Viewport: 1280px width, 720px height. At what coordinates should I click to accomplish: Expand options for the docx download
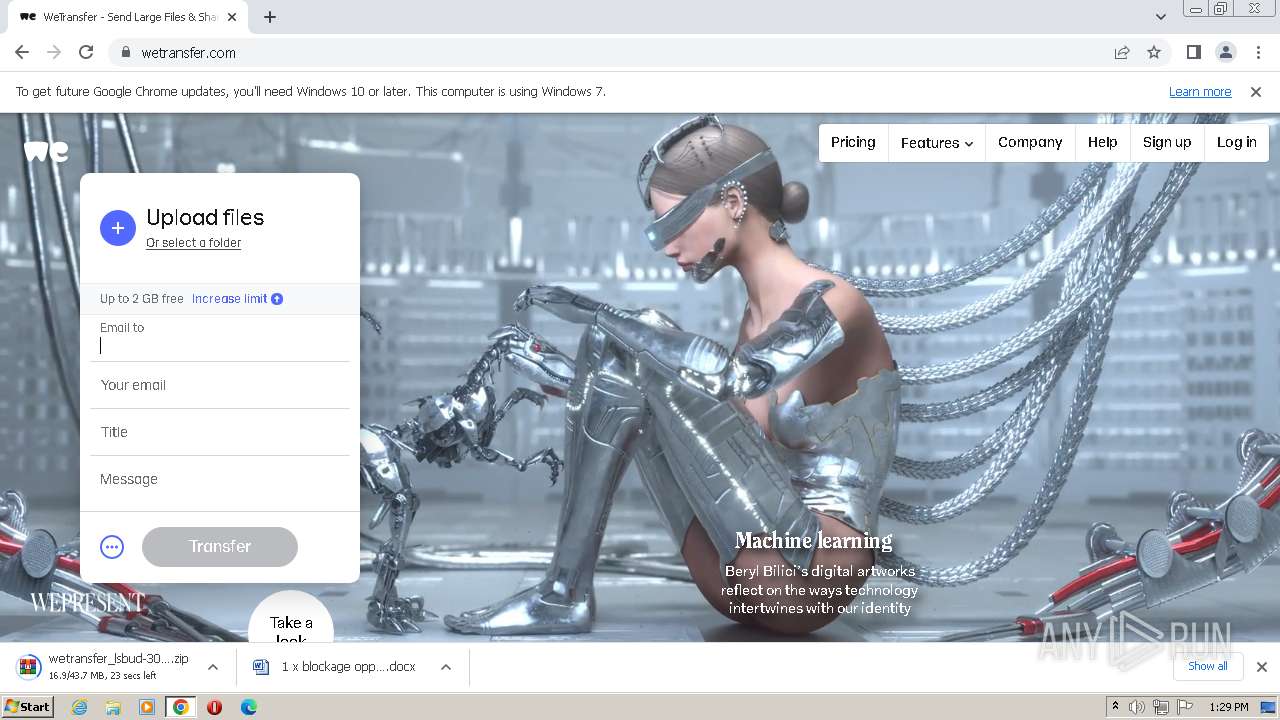[446, 667]
